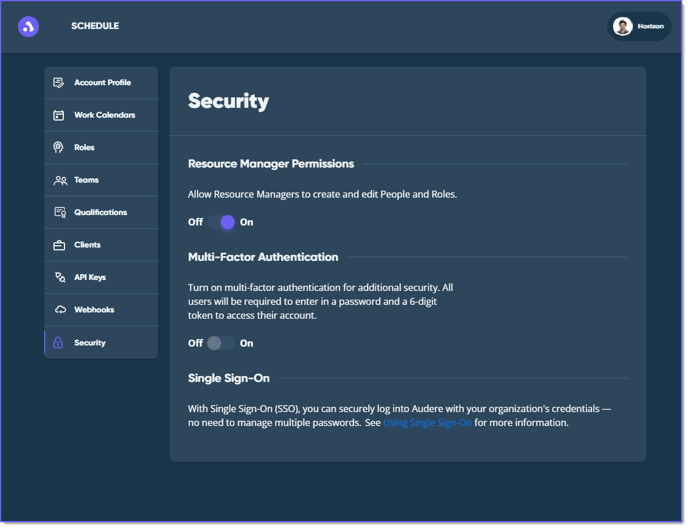
Task: Open the Horizon user account menu
Action: (639, 27)
